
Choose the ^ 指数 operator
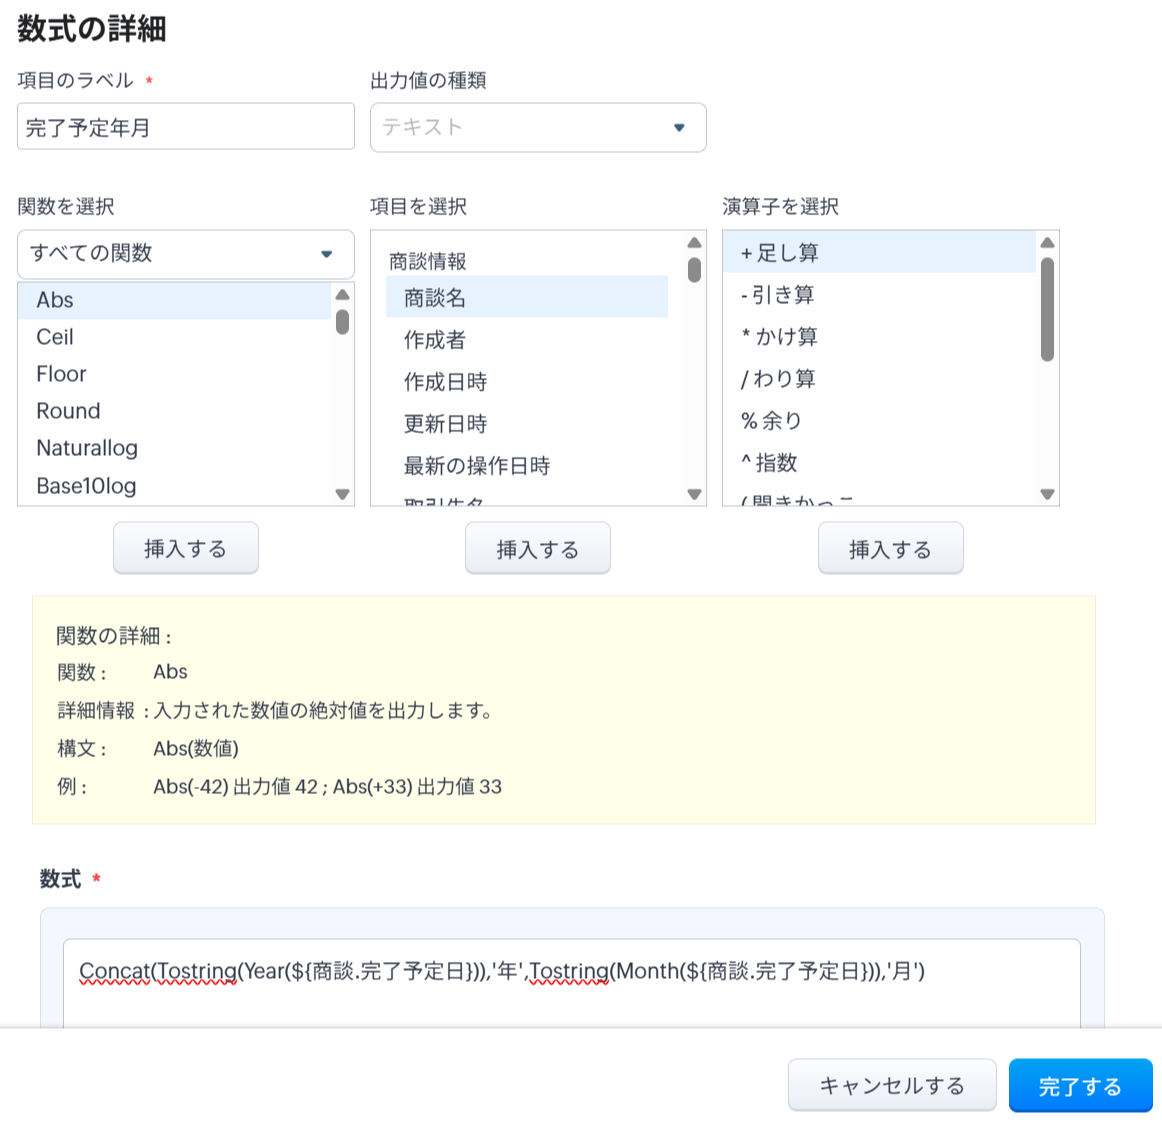(x=768, y=463)
